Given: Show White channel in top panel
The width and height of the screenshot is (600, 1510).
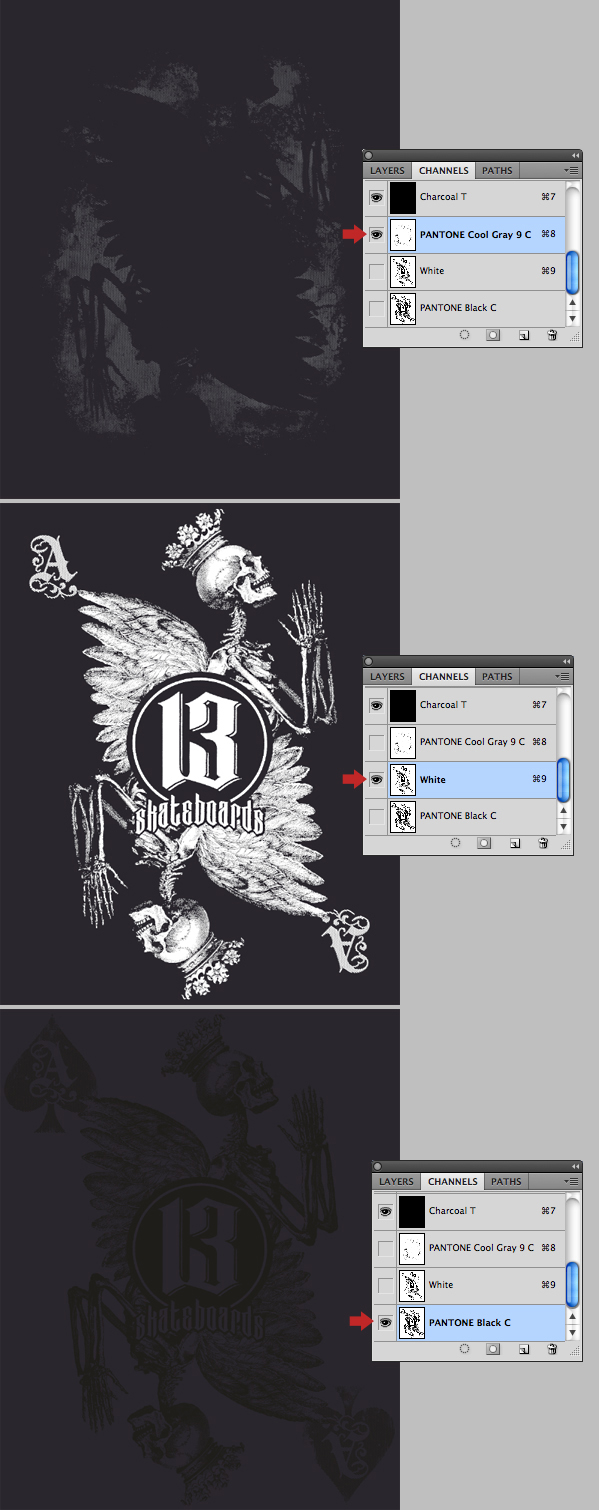Looking at the screenshot, I should click(x=376, y=271).
